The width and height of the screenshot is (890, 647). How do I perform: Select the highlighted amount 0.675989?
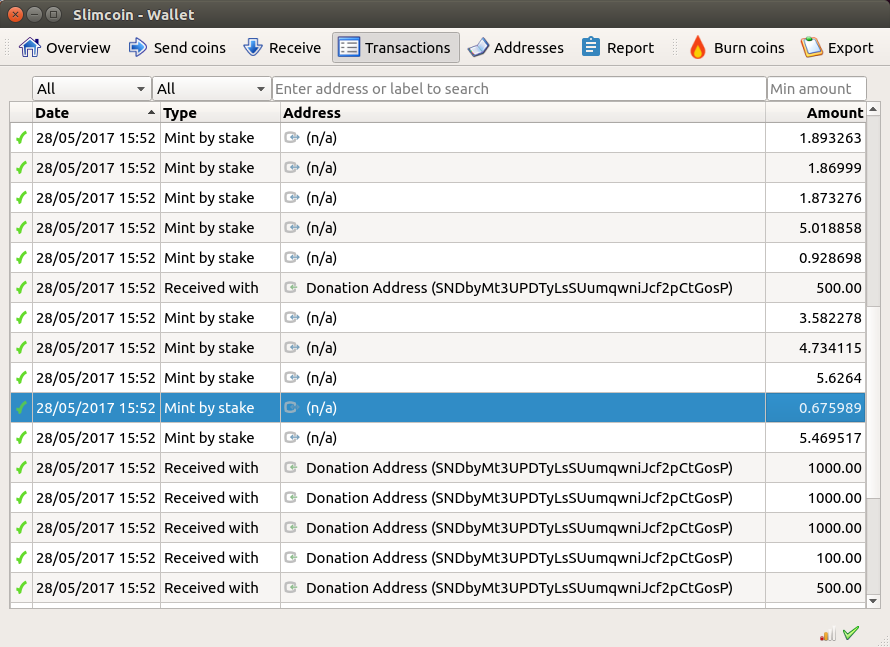coord(830,408)
